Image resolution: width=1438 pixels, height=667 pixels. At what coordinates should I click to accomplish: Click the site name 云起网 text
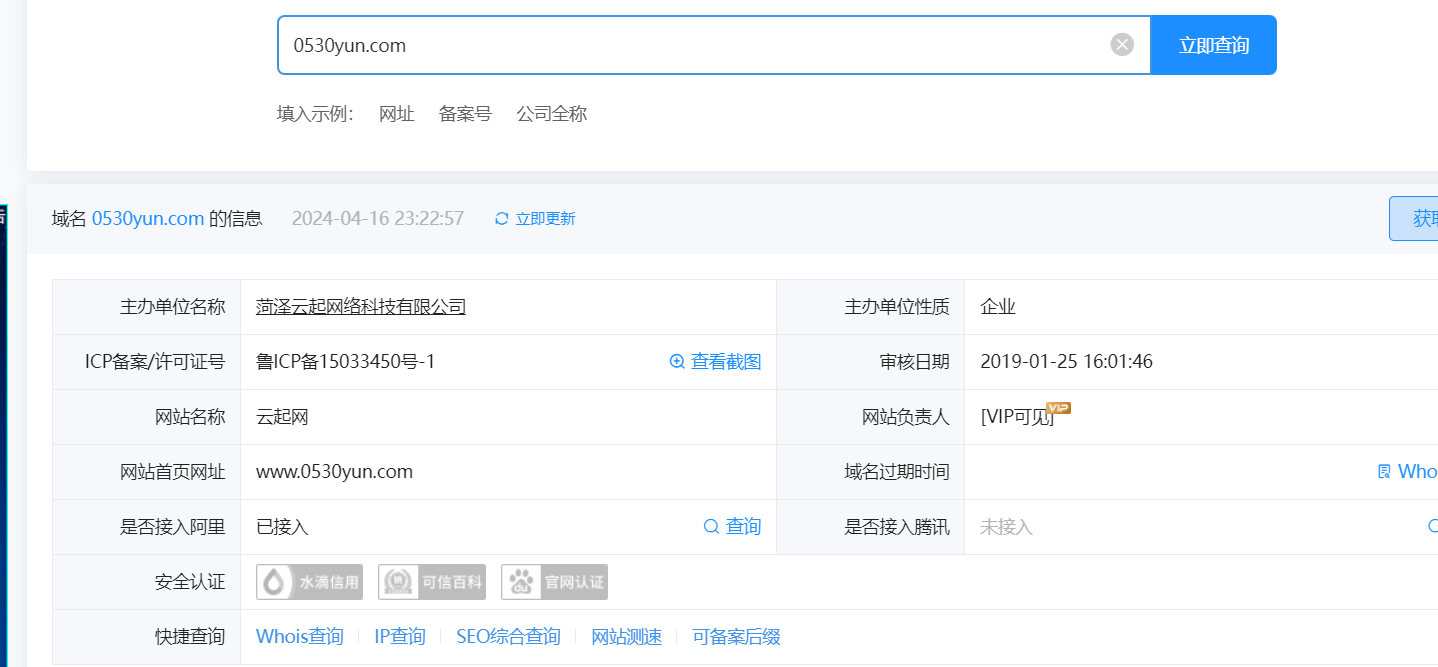click(282, 417)
